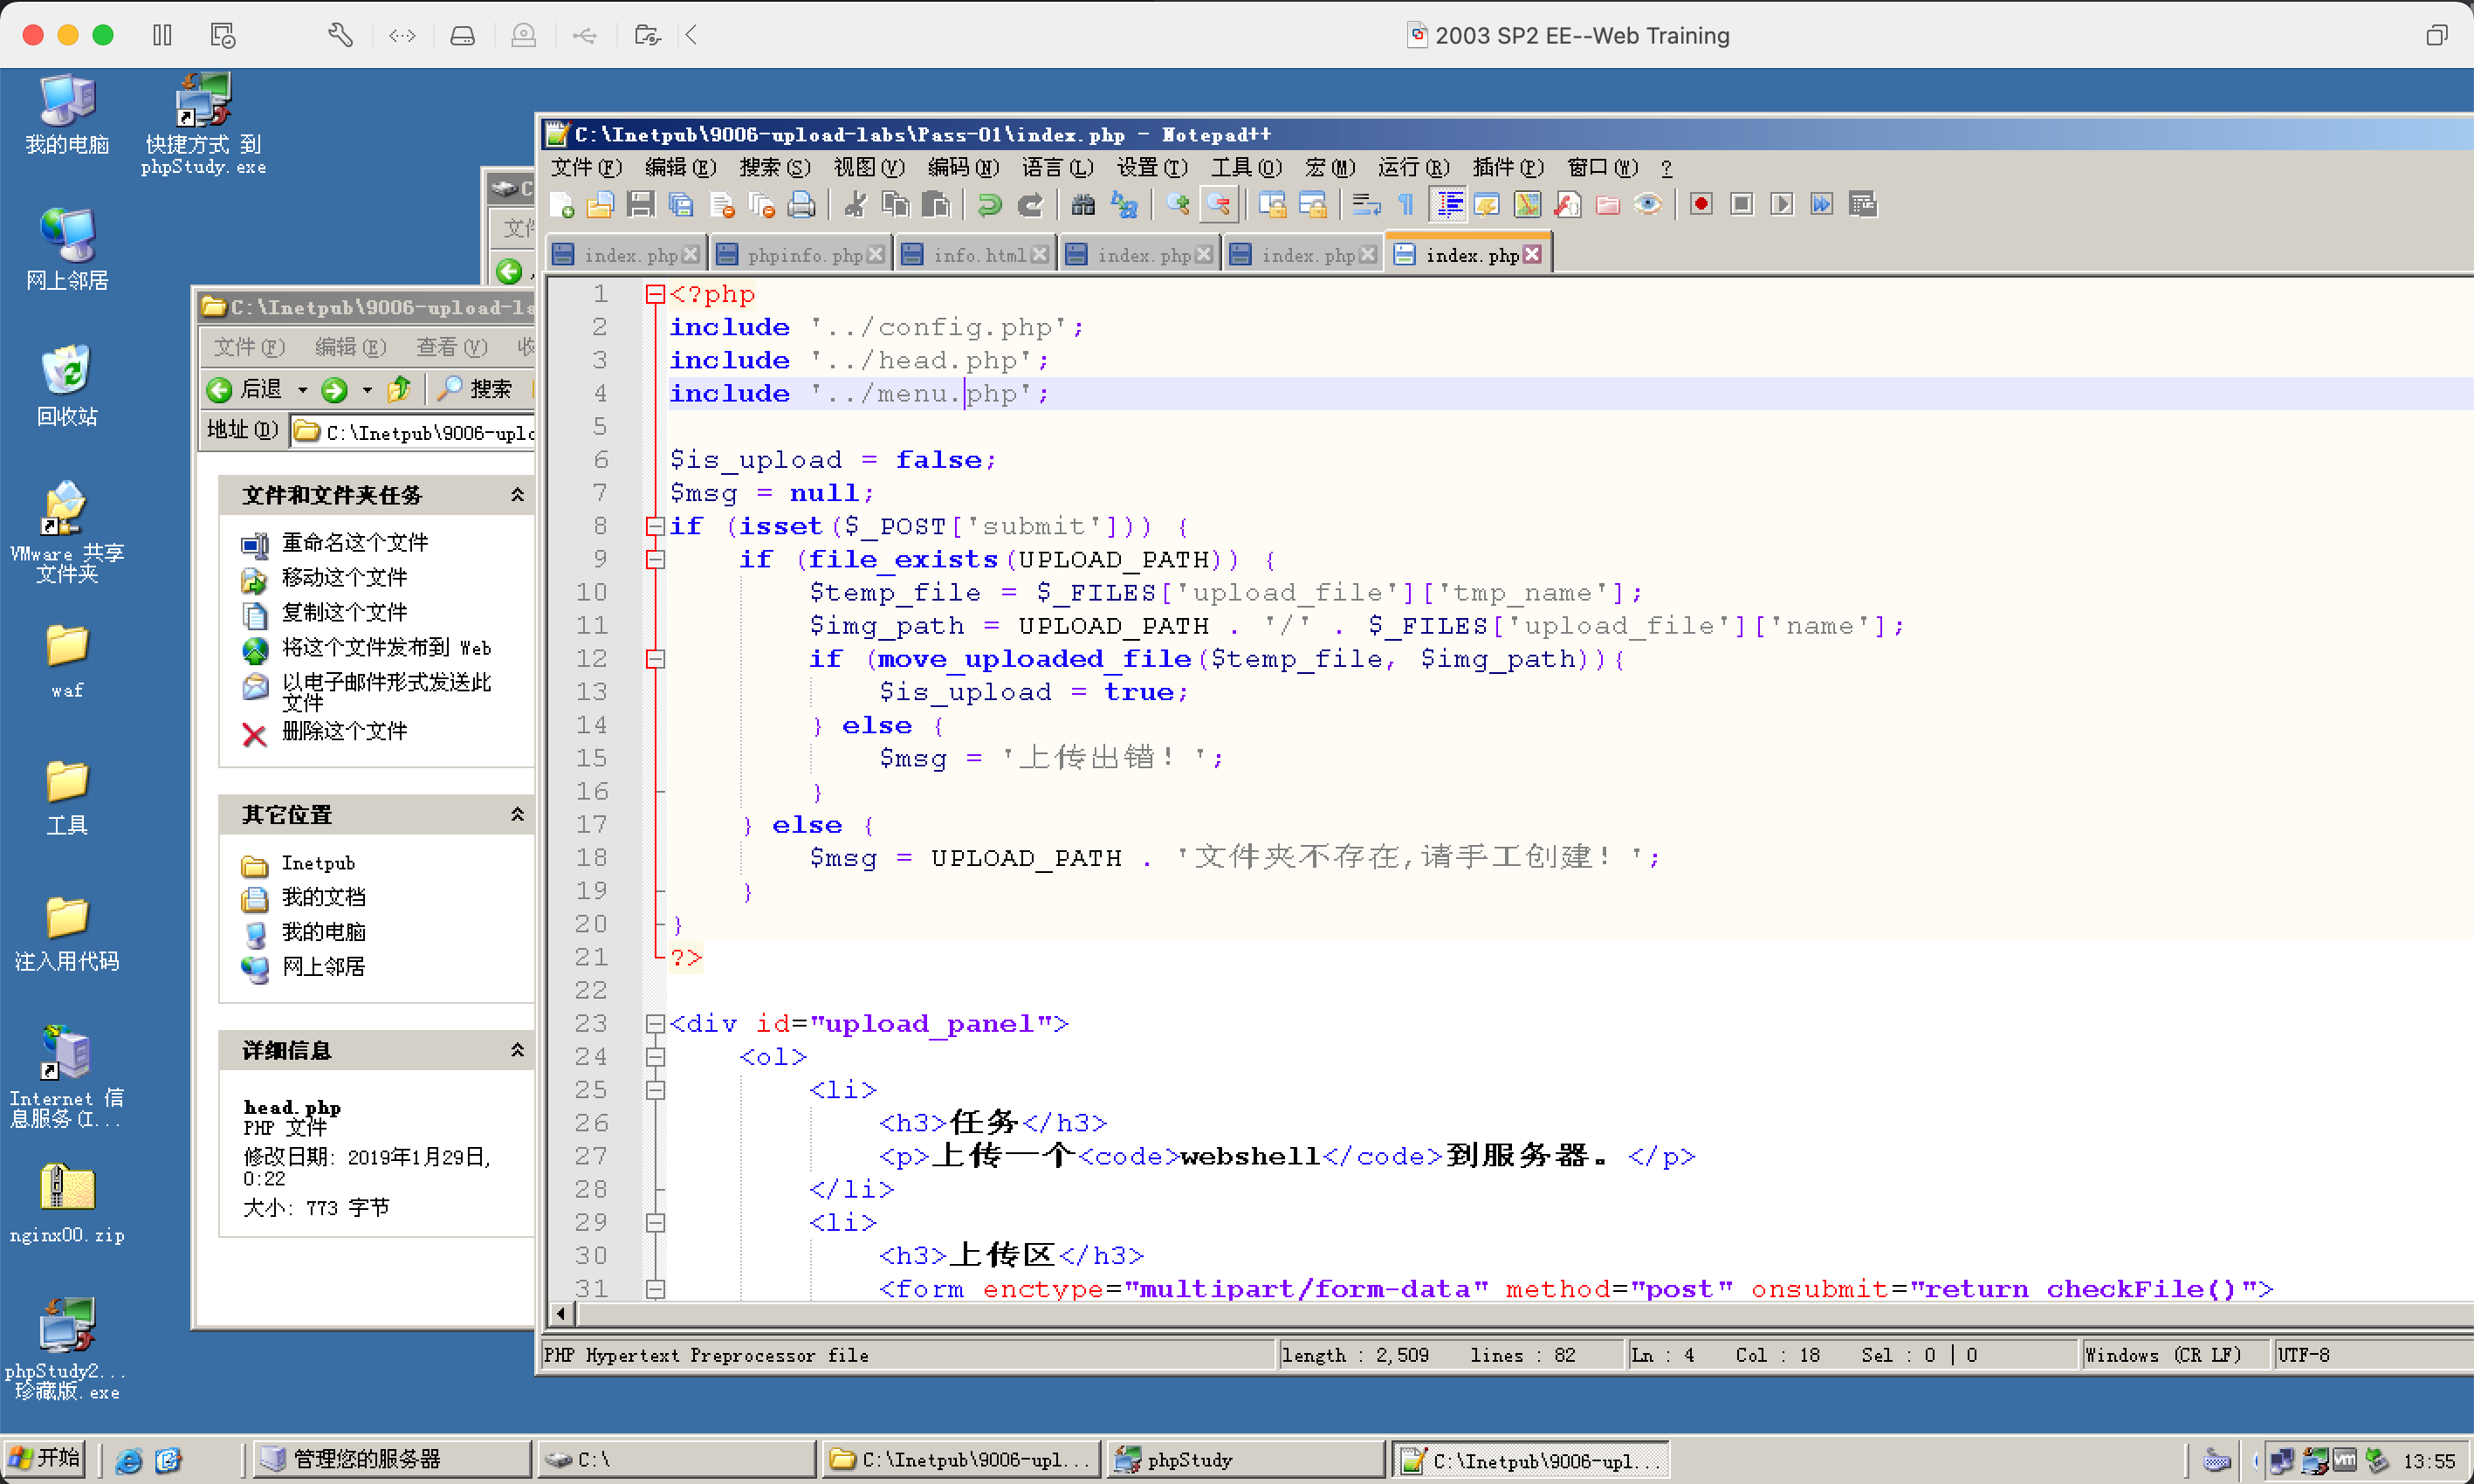2474x1484 pixels.
Task: Click the Replace icon on the toolbar
Action: 1126,204
